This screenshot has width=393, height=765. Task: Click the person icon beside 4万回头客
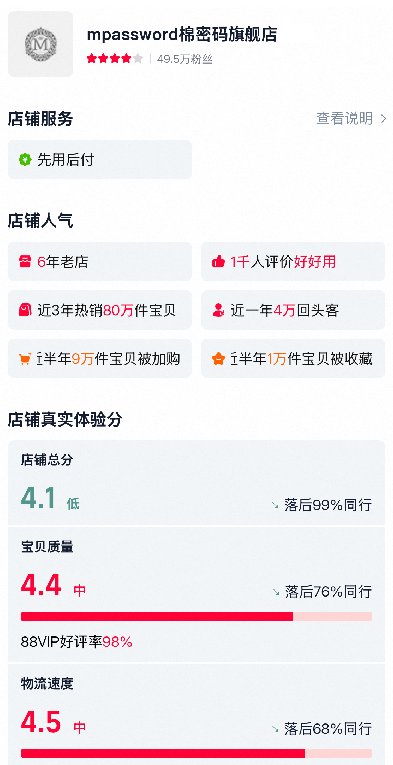pyautogui.click(x=218, y=310)
